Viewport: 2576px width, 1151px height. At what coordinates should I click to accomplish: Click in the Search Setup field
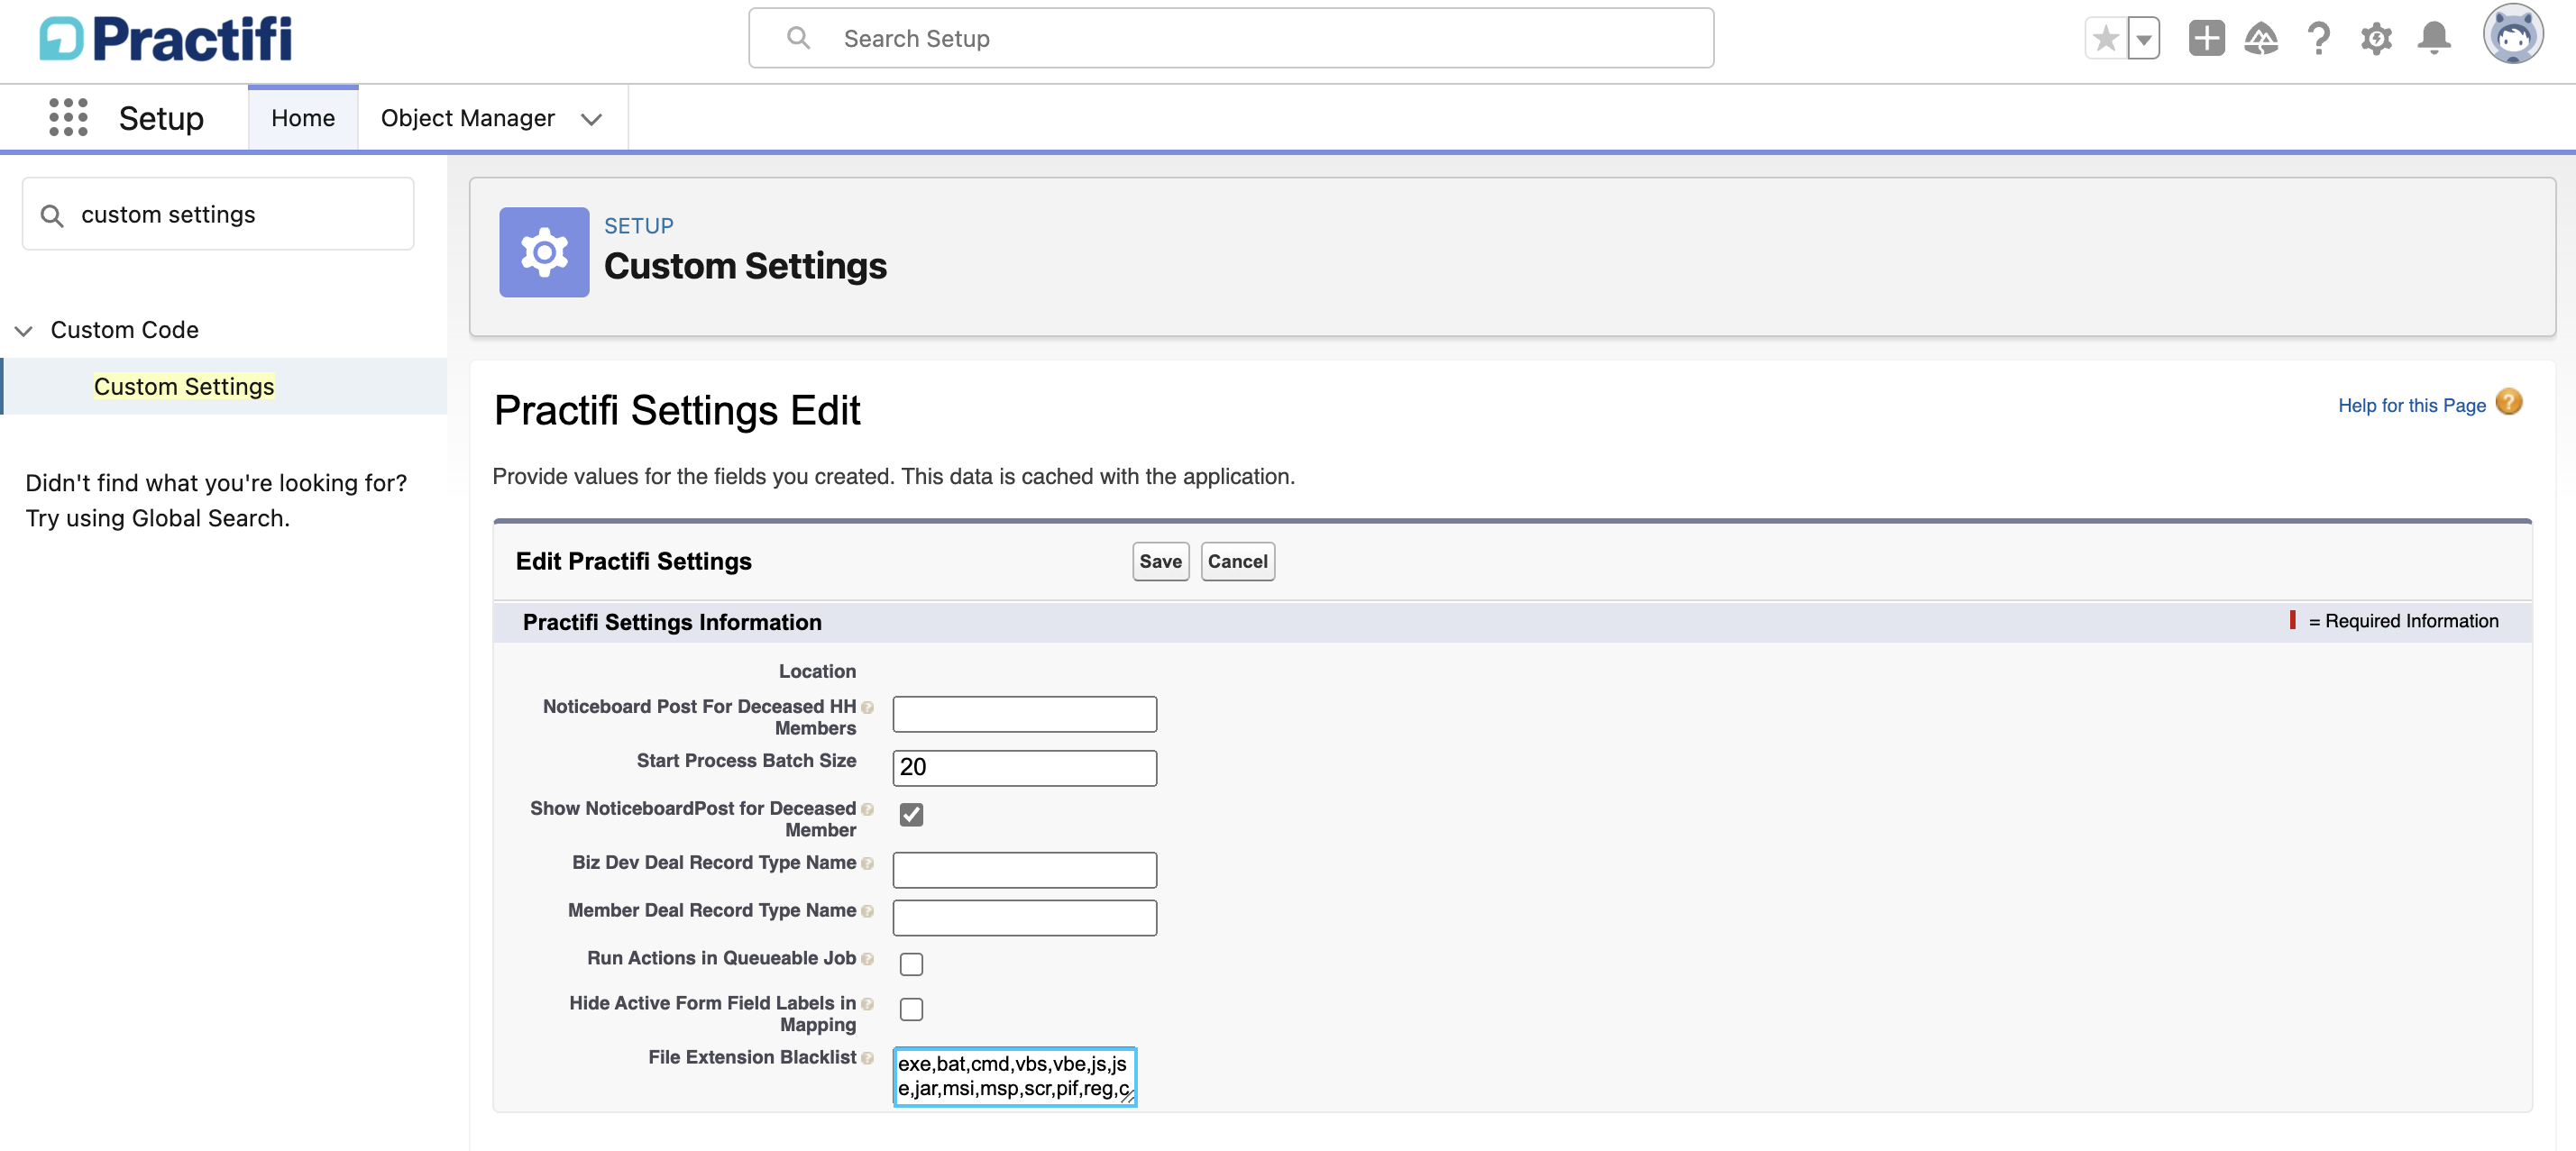point(1231,38)
